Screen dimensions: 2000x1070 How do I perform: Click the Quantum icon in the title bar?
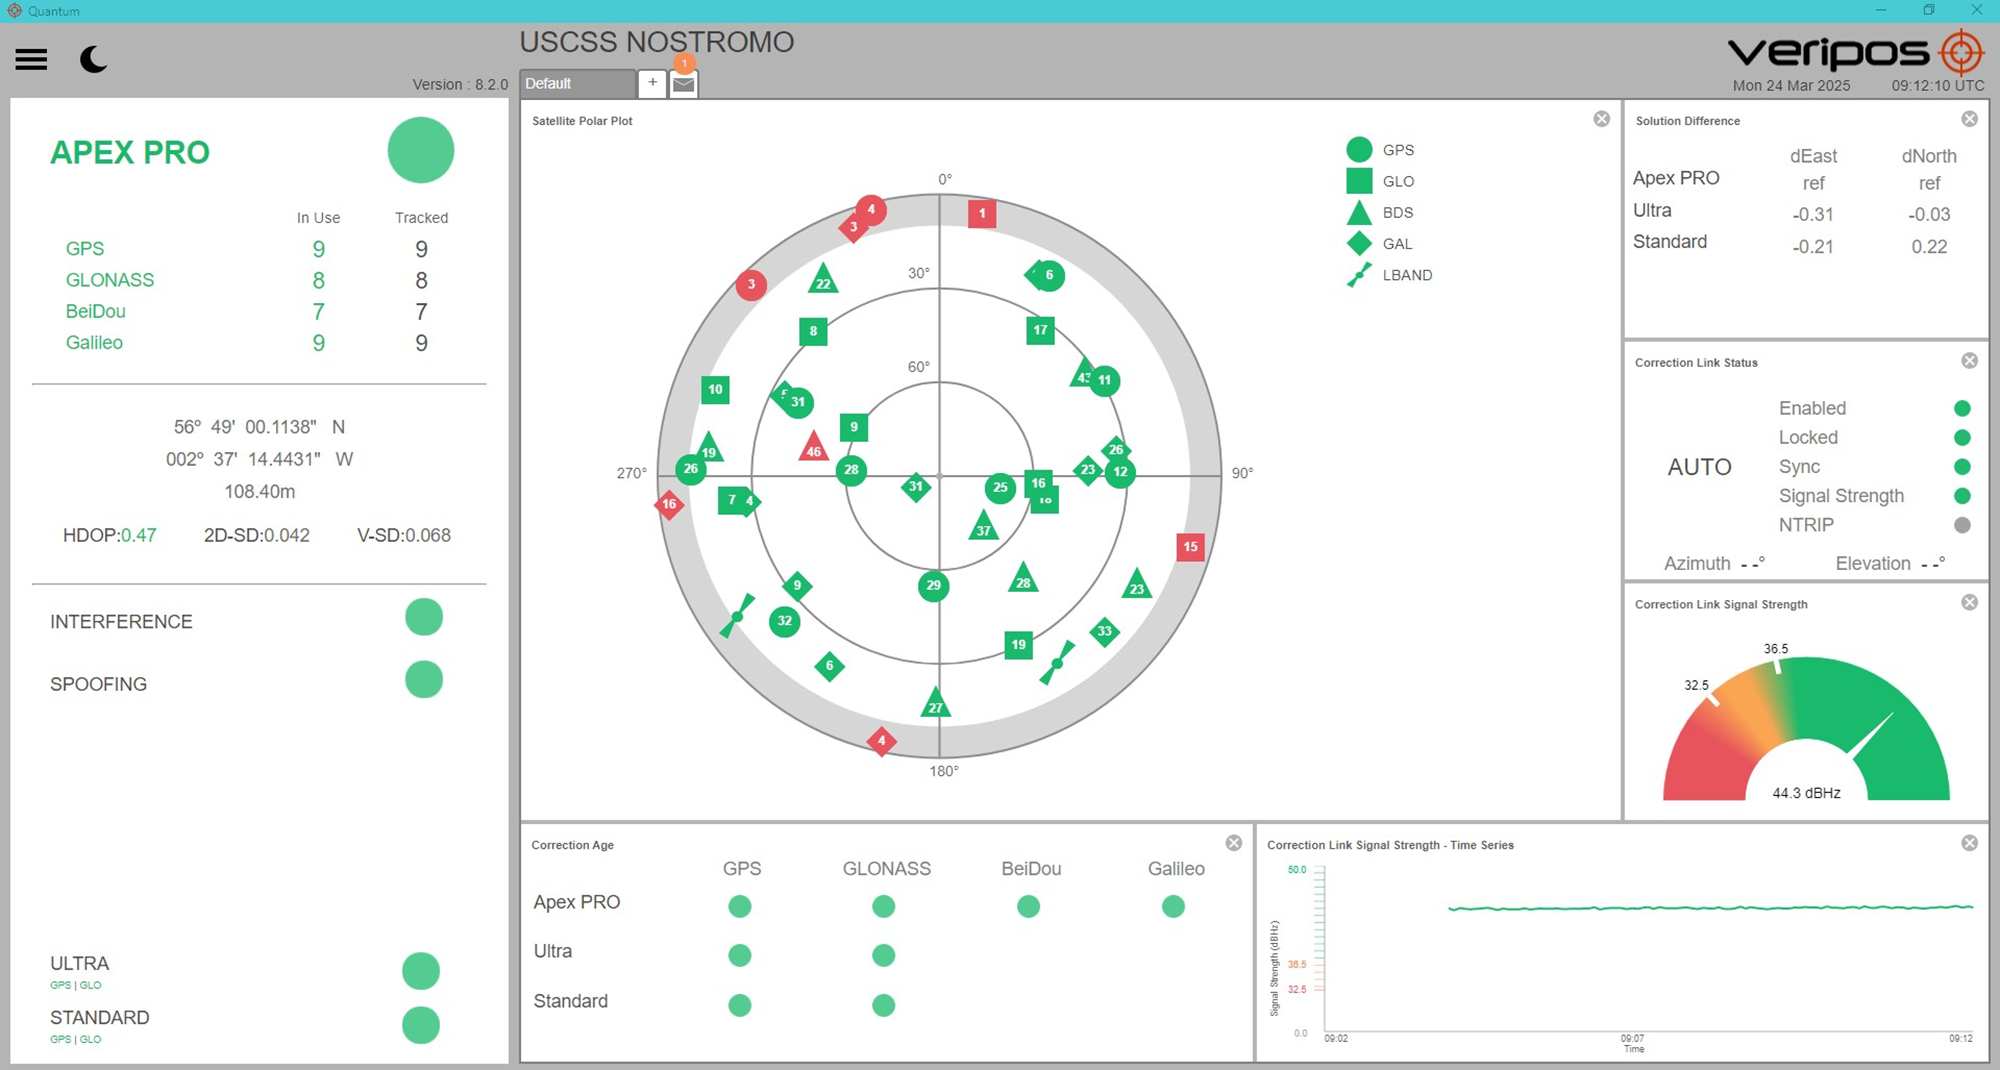13,11
